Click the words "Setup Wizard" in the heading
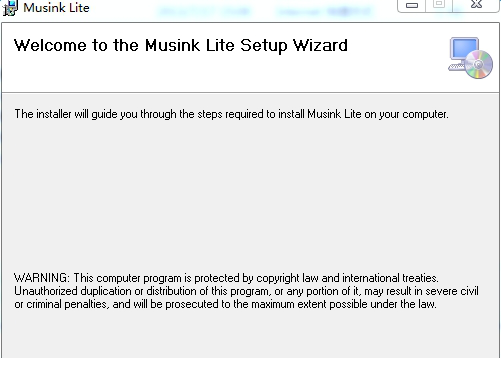The width and height of the screenshot is (501, 372). (x=294, y=46)
